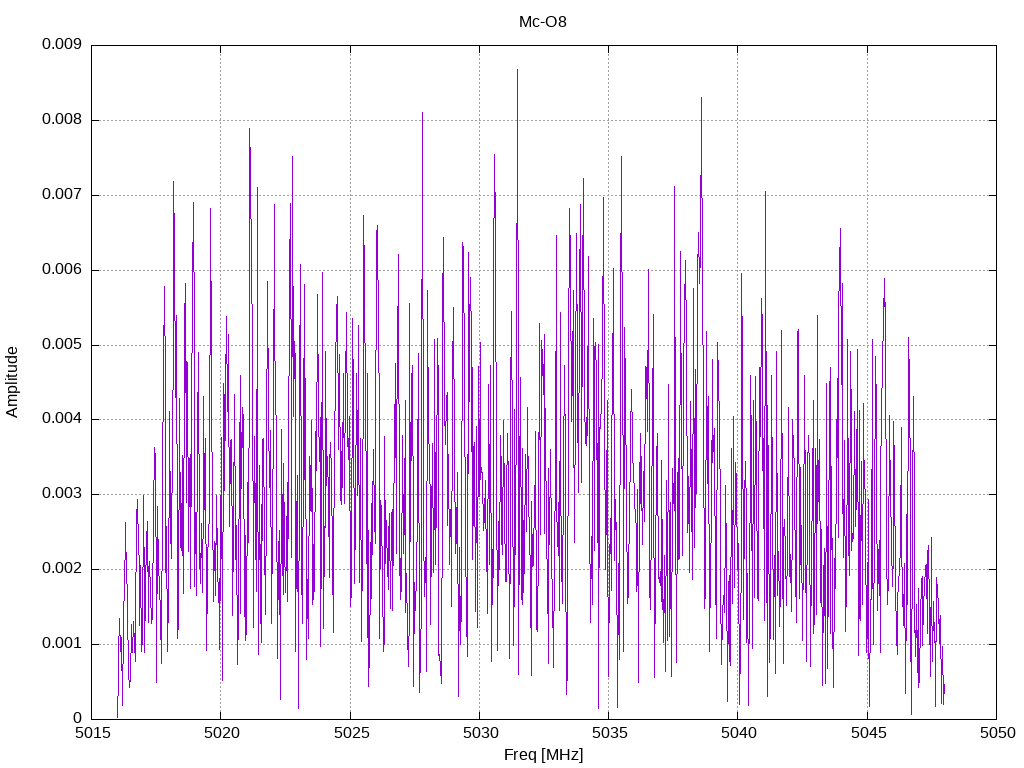The image size is (1024, 768).
Task: Click the 0.003 y-axis tick label
Action: pyautogui.click(x=62, y=494)
